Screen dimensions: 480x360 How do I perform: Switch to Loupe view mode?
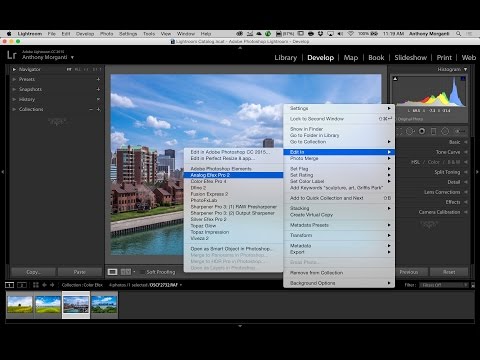coord(113,272)
